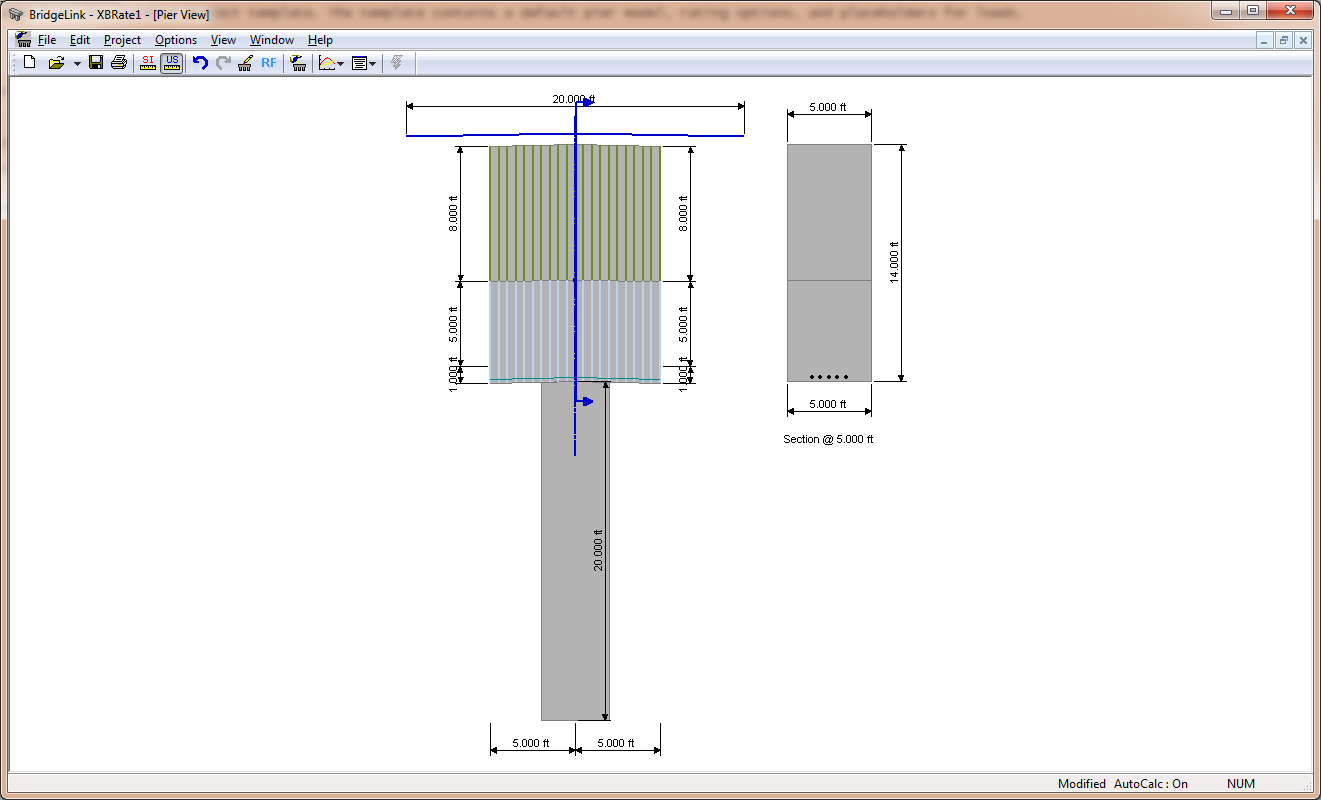
Task: Click the edit pier pencil icon
Action: pyautogui.click(x=245, y=63)
